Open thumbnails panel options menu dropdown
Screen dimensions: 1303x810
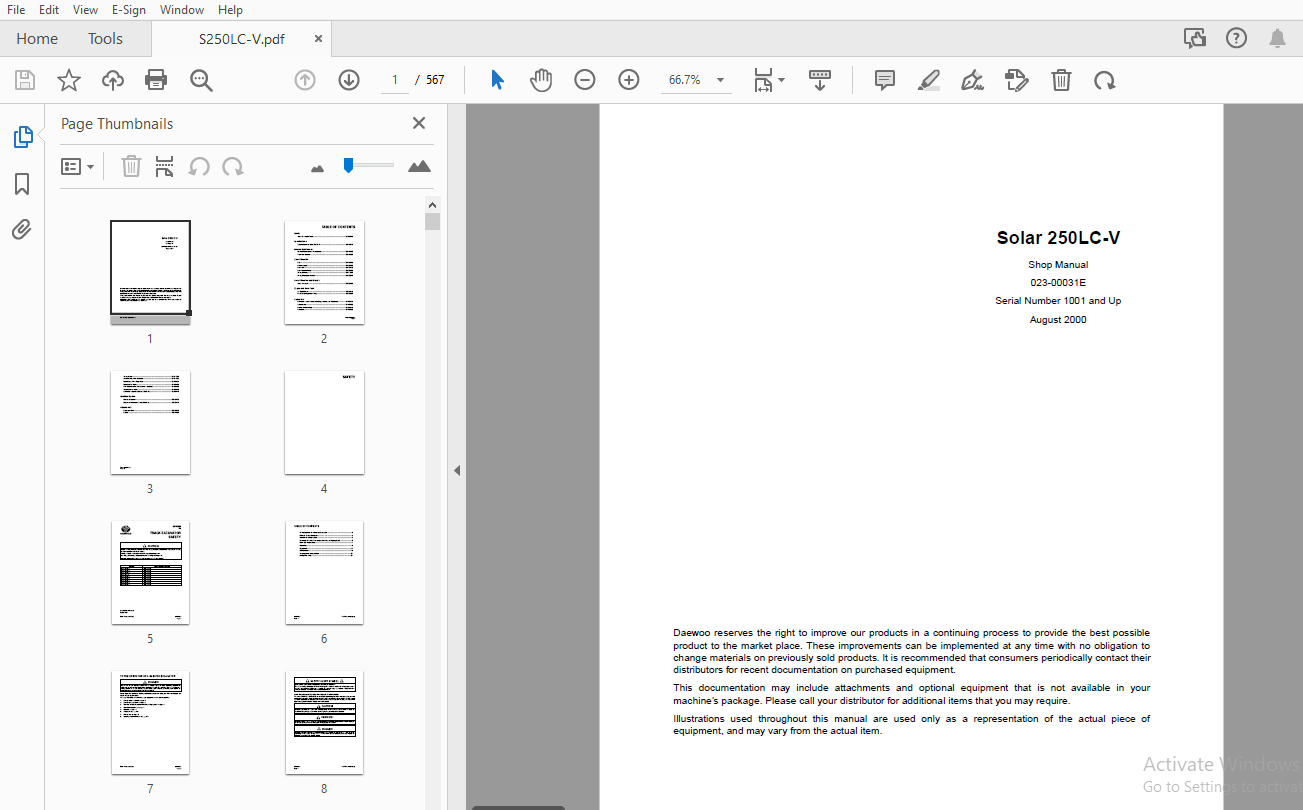point(77,166)
